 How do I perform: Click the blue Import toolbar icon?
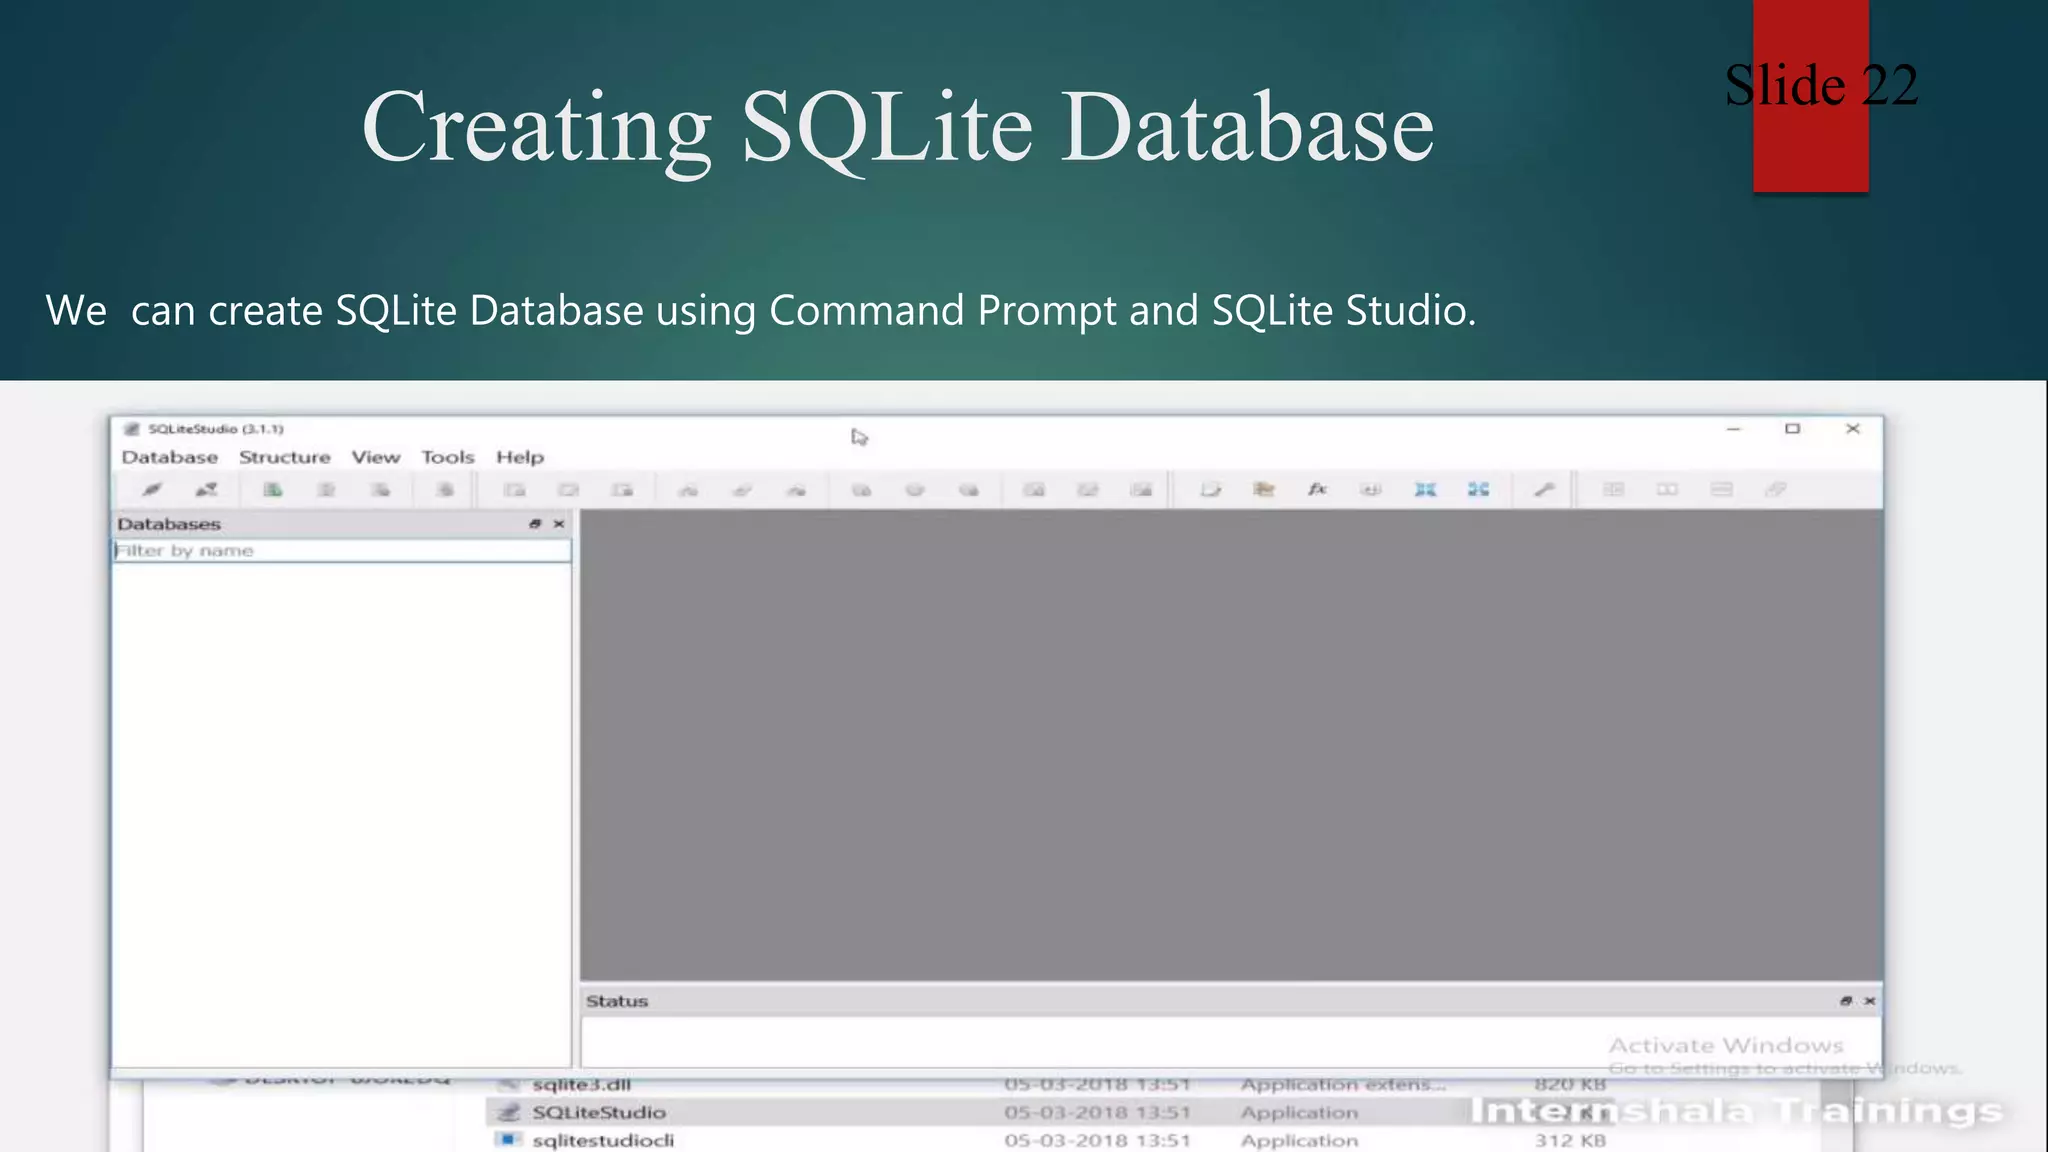1425,490
